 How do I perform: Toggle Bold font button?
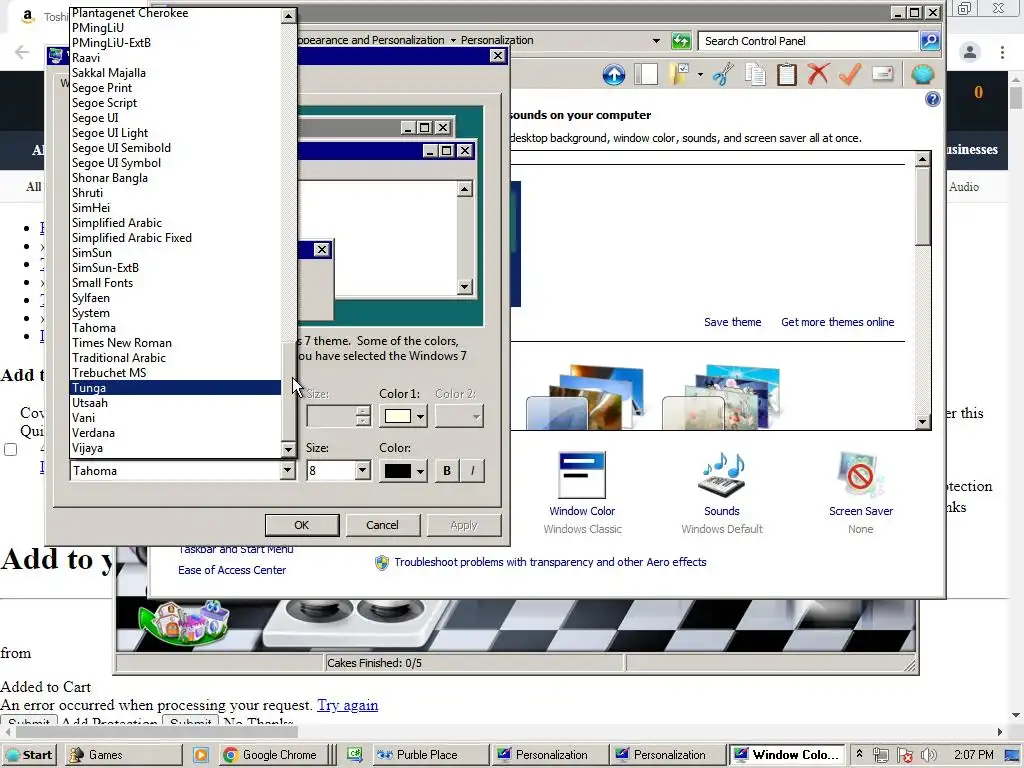tap(447, 471)
